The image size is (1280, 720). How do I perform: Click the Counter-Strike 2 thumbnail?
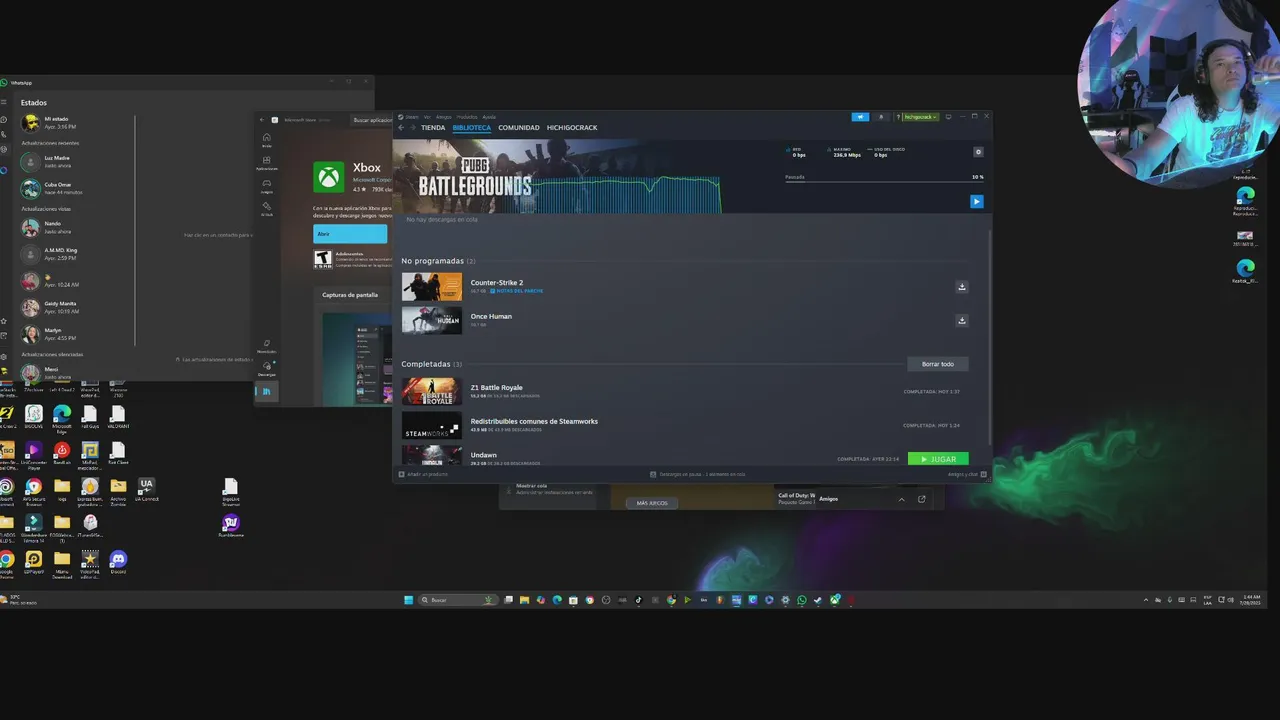[432, 287]
